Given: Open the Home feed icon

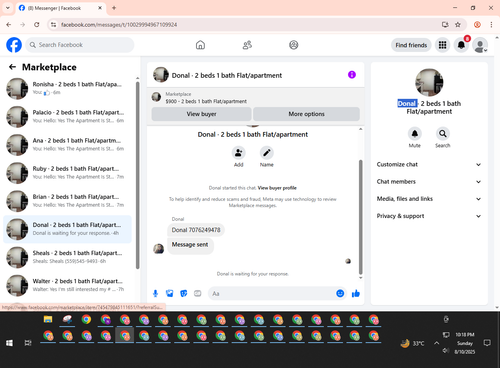Looking at the screenshot, I should pyautogui.click(x=200, y=45).
